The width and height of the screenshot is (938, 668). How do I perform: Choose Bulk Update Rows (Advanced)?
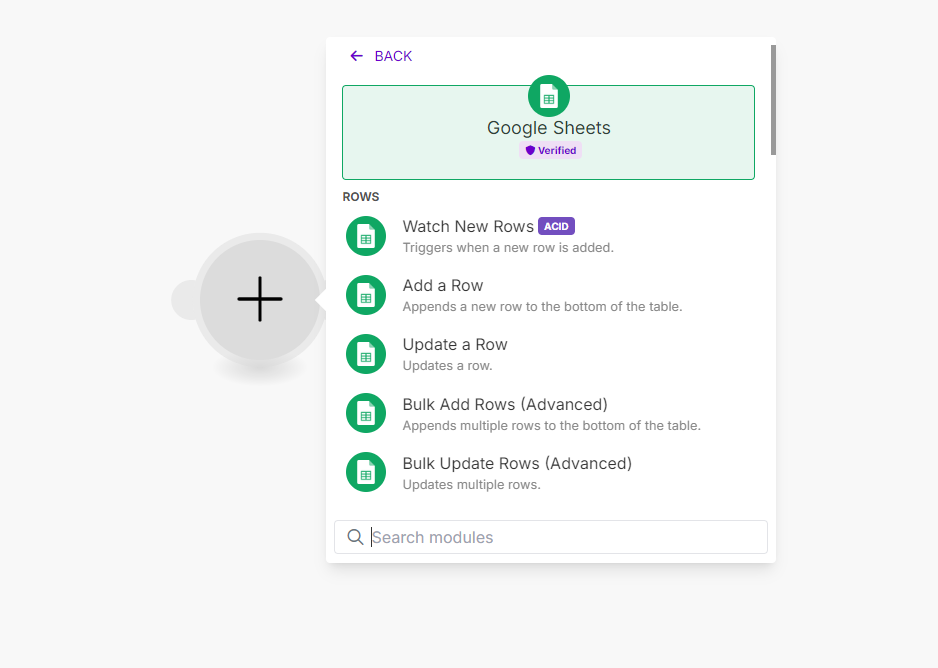point(549,472)
